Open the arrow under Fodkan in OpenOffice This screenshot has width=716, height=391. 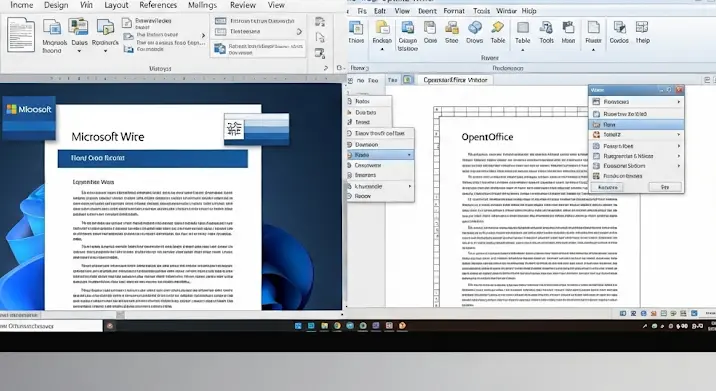point(382,49)
